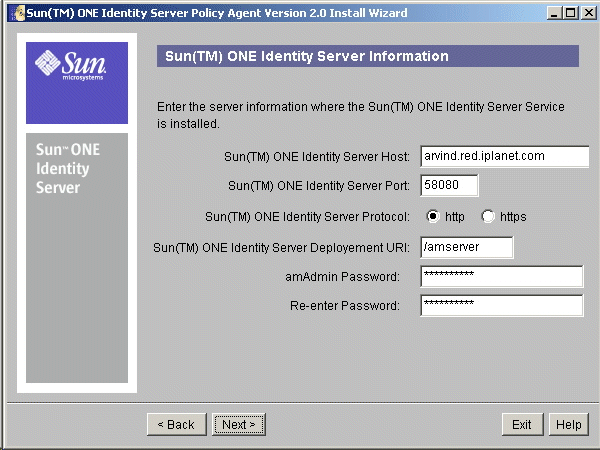Click the 'Sun(TM) ONE Identity Server Protocol:' label
Image resolution: width=600 pixels, height=450 pixels.
pyautogui.click(x=307, y=217)
